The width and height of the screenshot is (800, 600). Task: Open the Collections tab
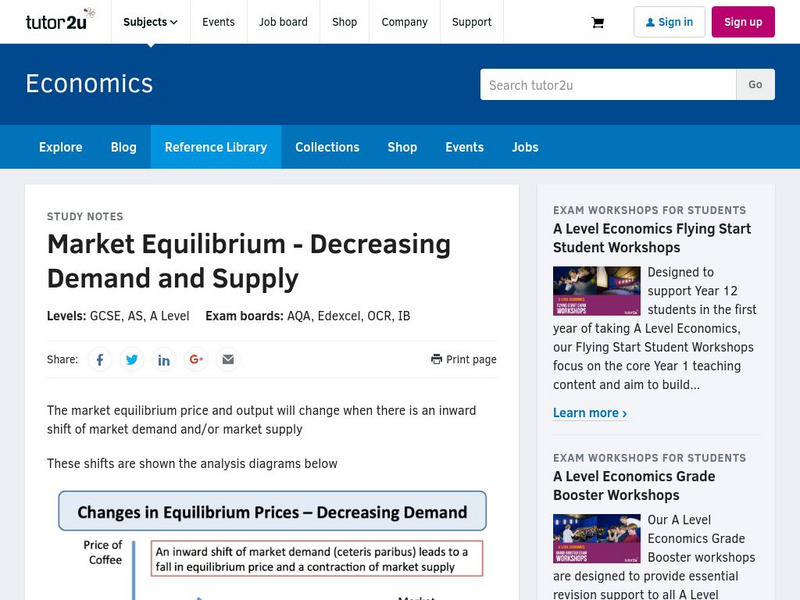pos(327,147)
